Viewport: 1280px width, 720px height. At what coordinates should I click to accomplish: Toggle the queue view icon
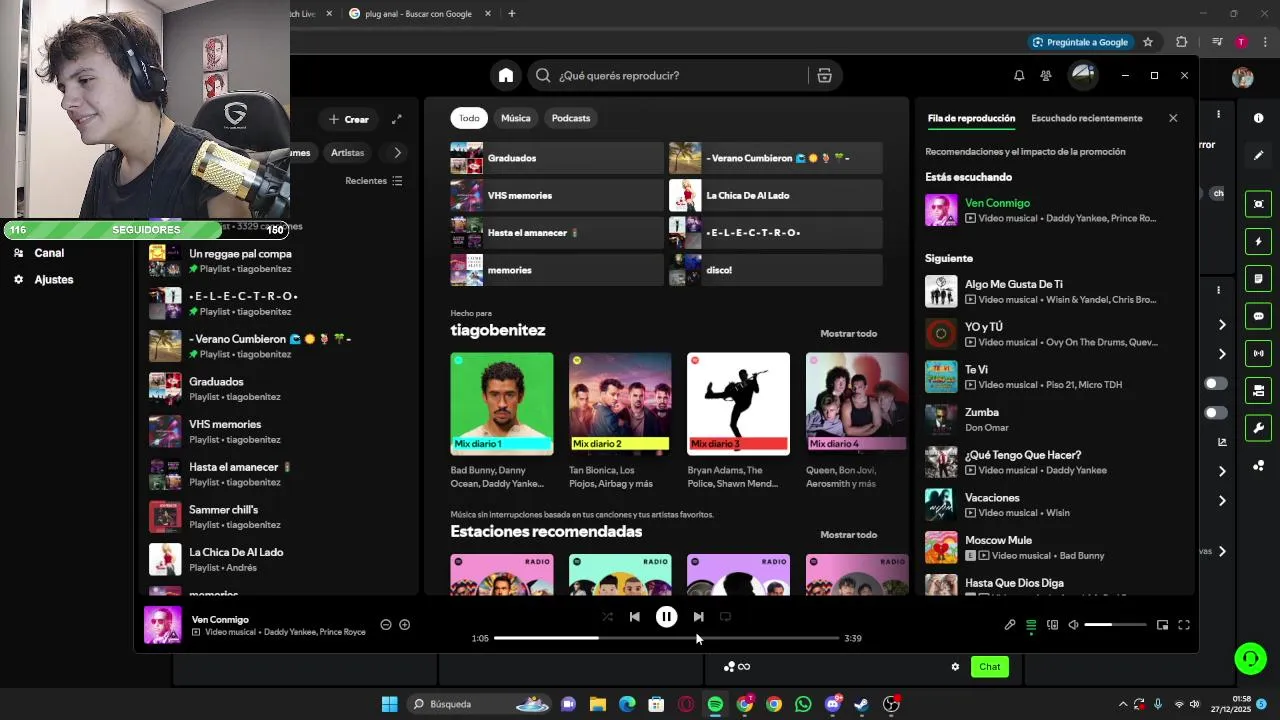click(1031, 625)
